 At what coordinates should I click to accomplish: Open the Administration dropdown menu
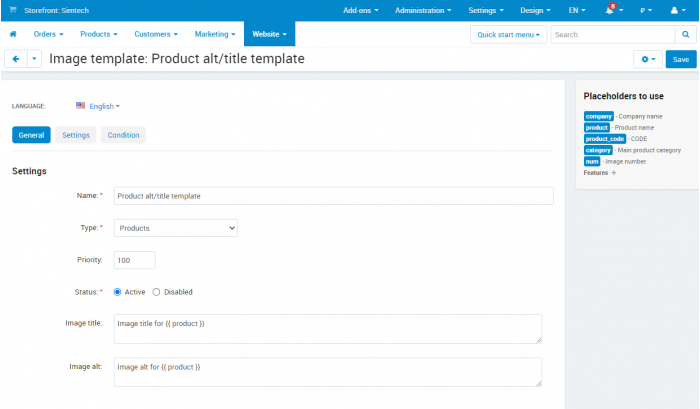pos(423,10)
